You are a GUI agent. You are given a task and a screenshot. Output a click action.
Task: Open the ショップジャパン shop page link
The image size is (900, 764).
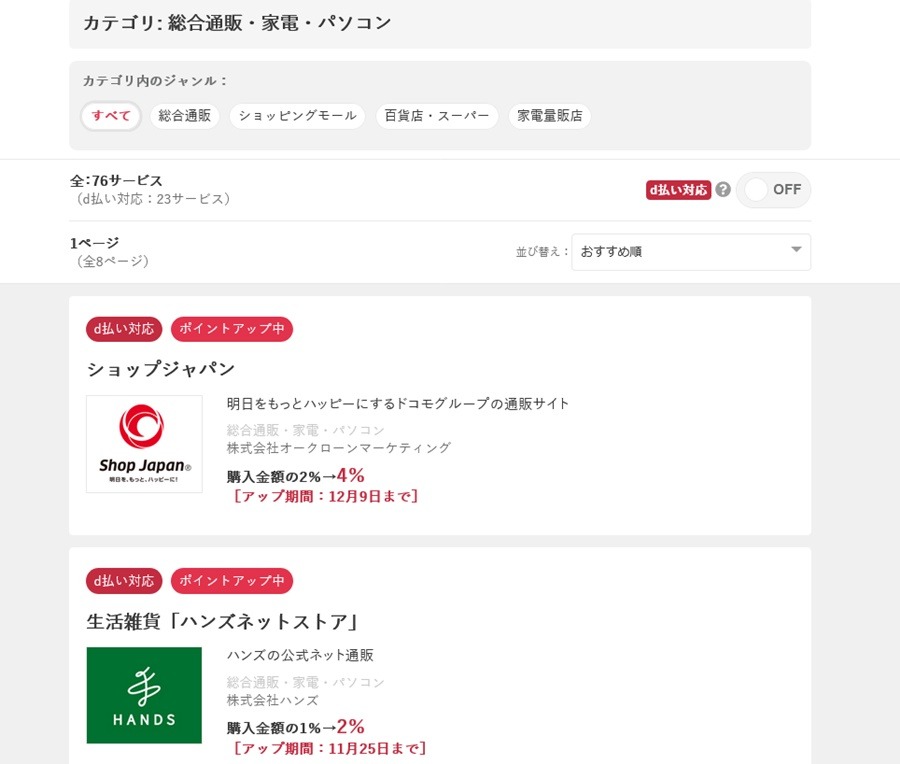click(x=159, y=368)
